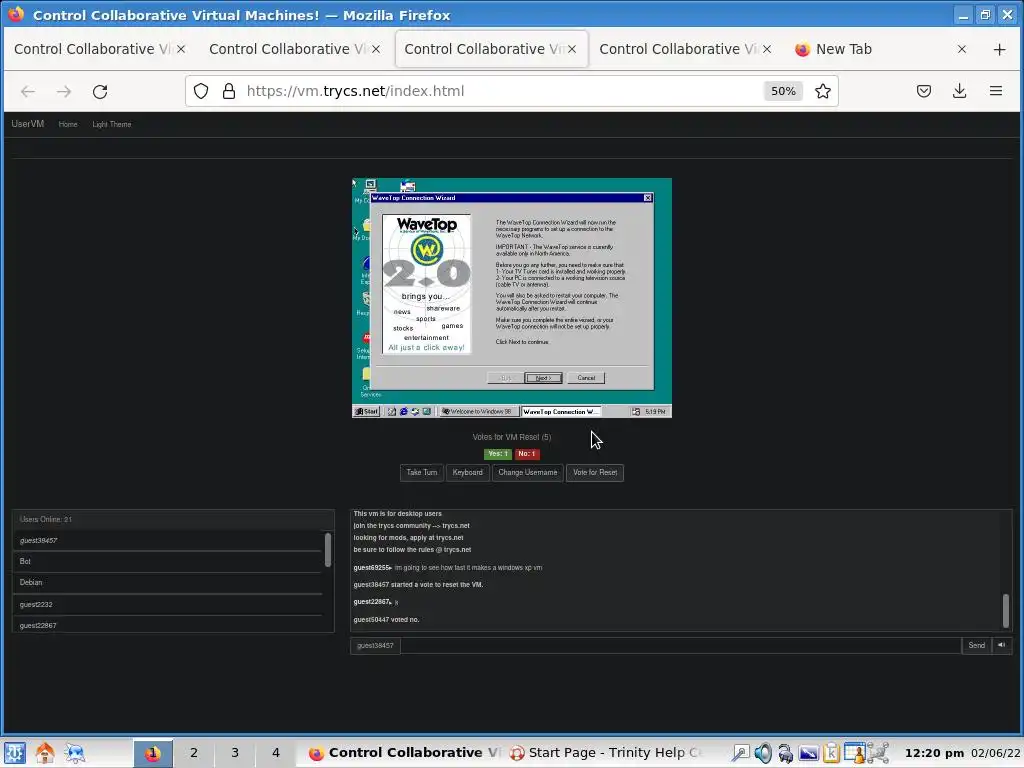Click magnifier search tray icon

pyautogui.click(x=740, y=753)
